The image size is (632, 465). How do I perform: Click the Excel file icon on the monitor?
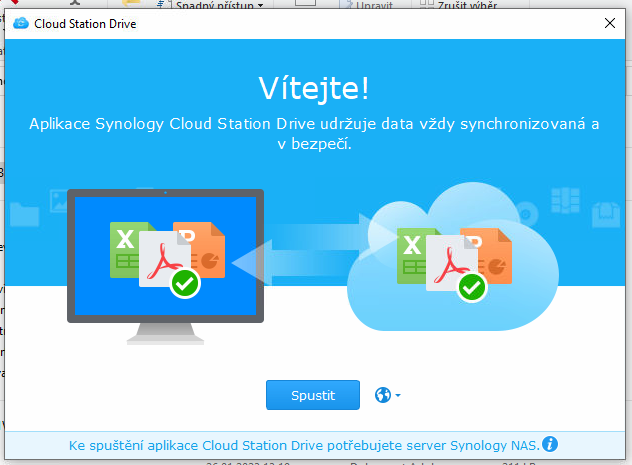130,247
